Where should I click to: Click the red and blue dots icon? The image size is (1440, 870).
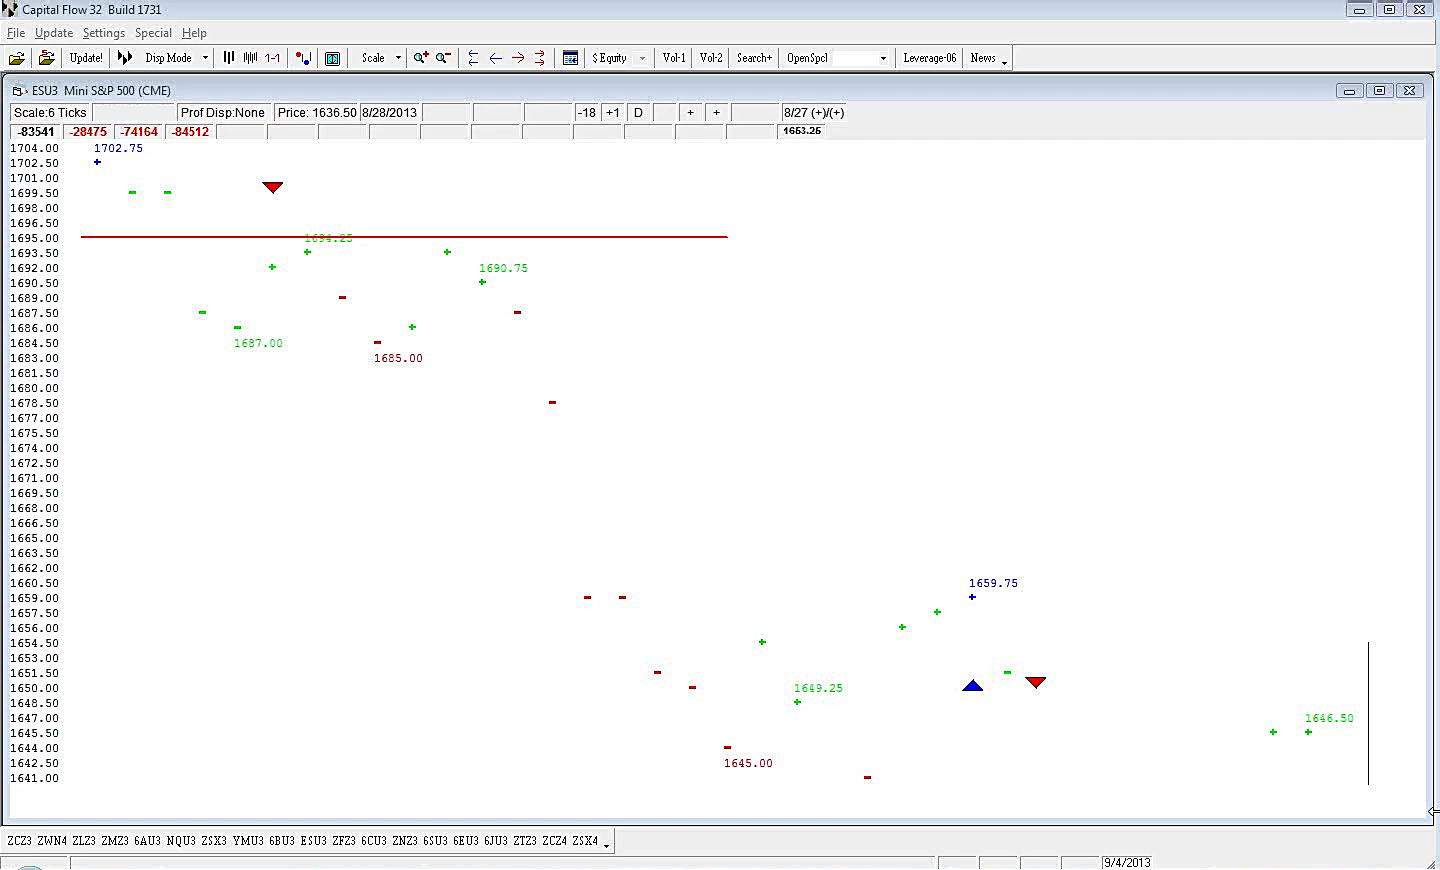tap(303, 58)
